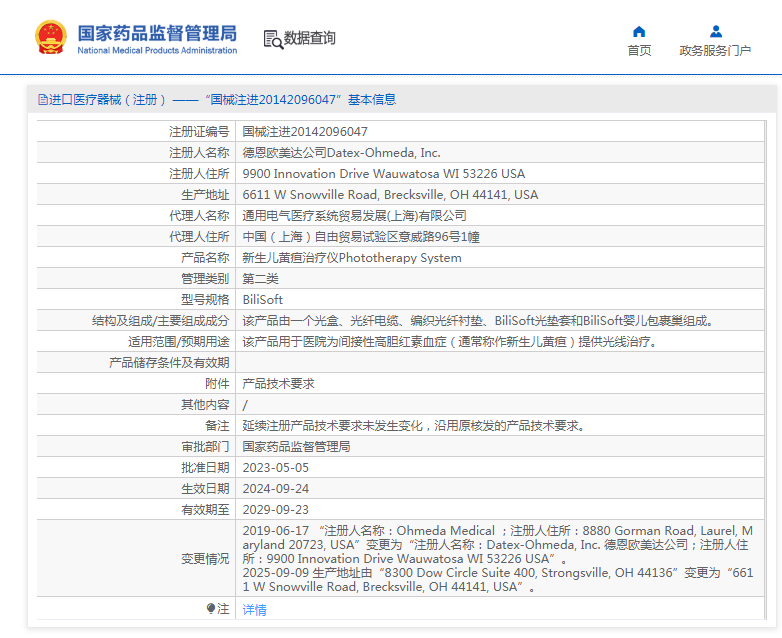Image resolution: width=782 pixels, height=638 pixels.
Task: Open the 详情 link
Action: click(254, 610)
